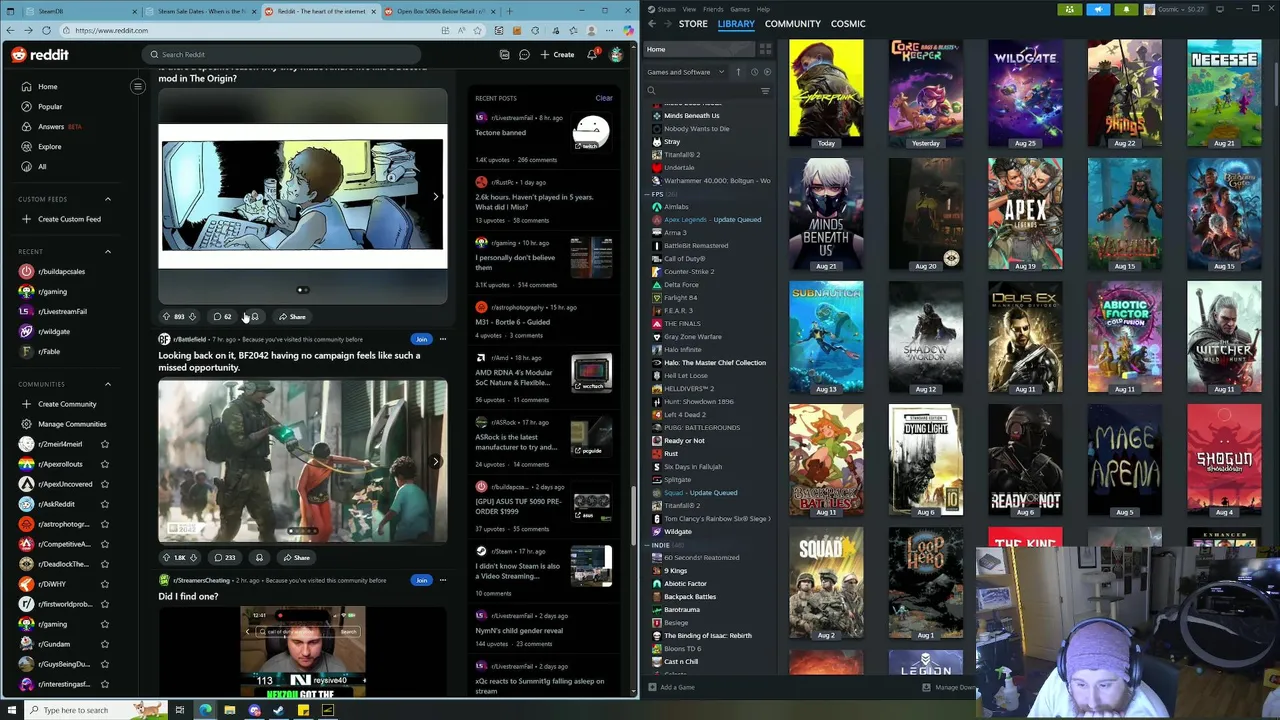Refresh the Reddit page in the browser
The image size is (1280, 720).
(46, 30)
